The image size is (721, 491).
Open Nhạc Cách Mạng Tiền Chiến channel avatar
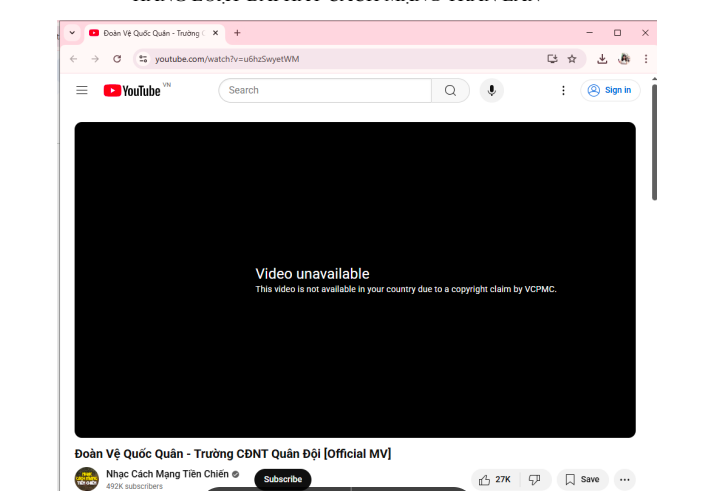[87, 479]
